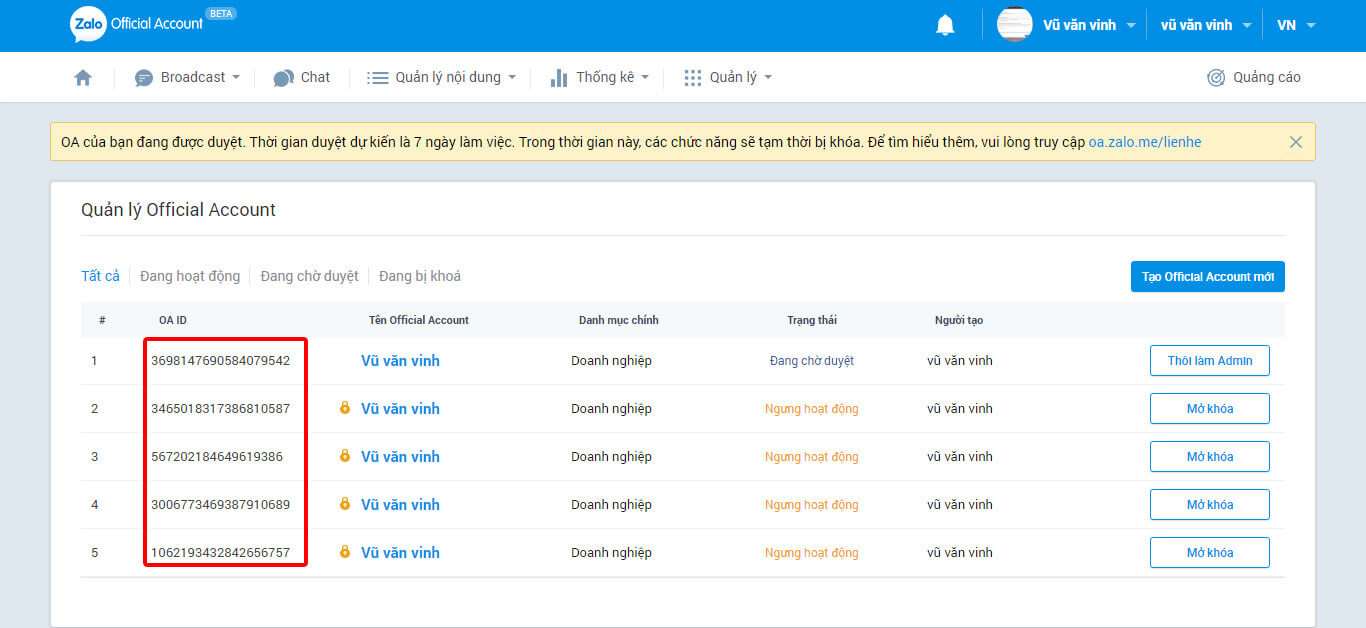The height and width of the screenshot is (628, 1366).
Task: Select the Đang chờ duyệt tab
Action: click(x=309, y=276)
